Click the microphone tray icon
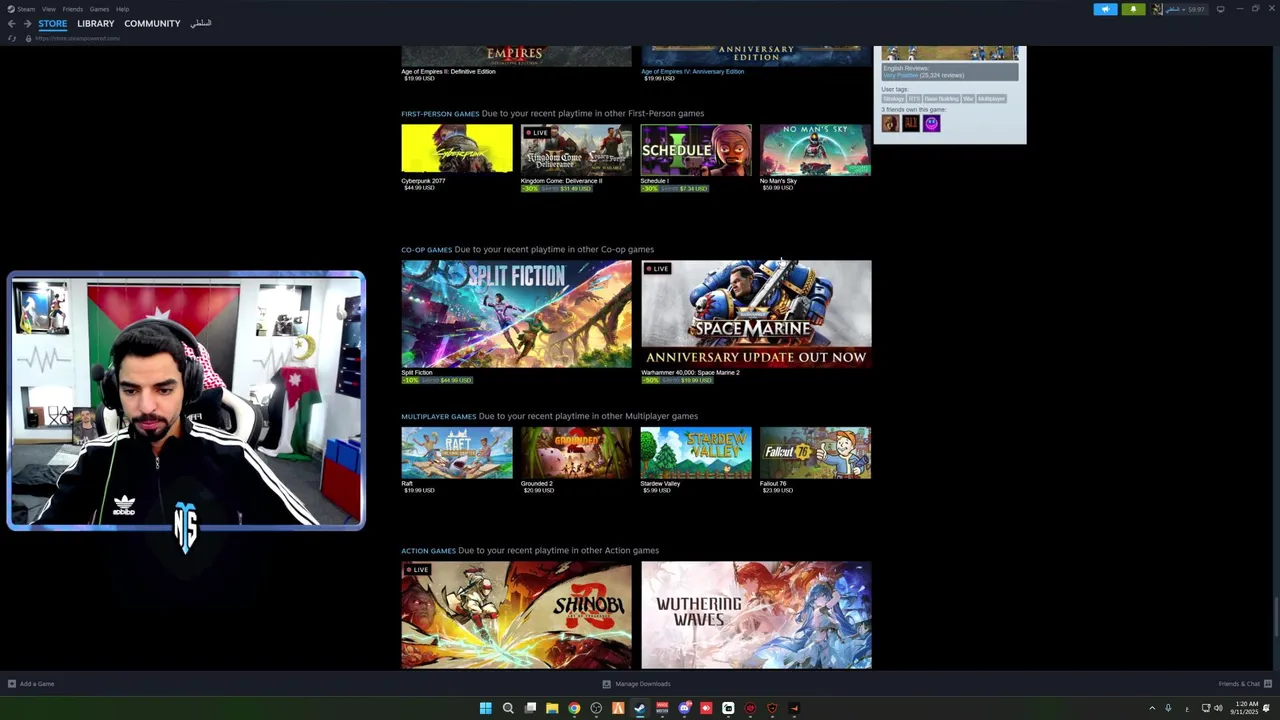Viewport: 1280px width, 720px height. [x=1168, y=708]
